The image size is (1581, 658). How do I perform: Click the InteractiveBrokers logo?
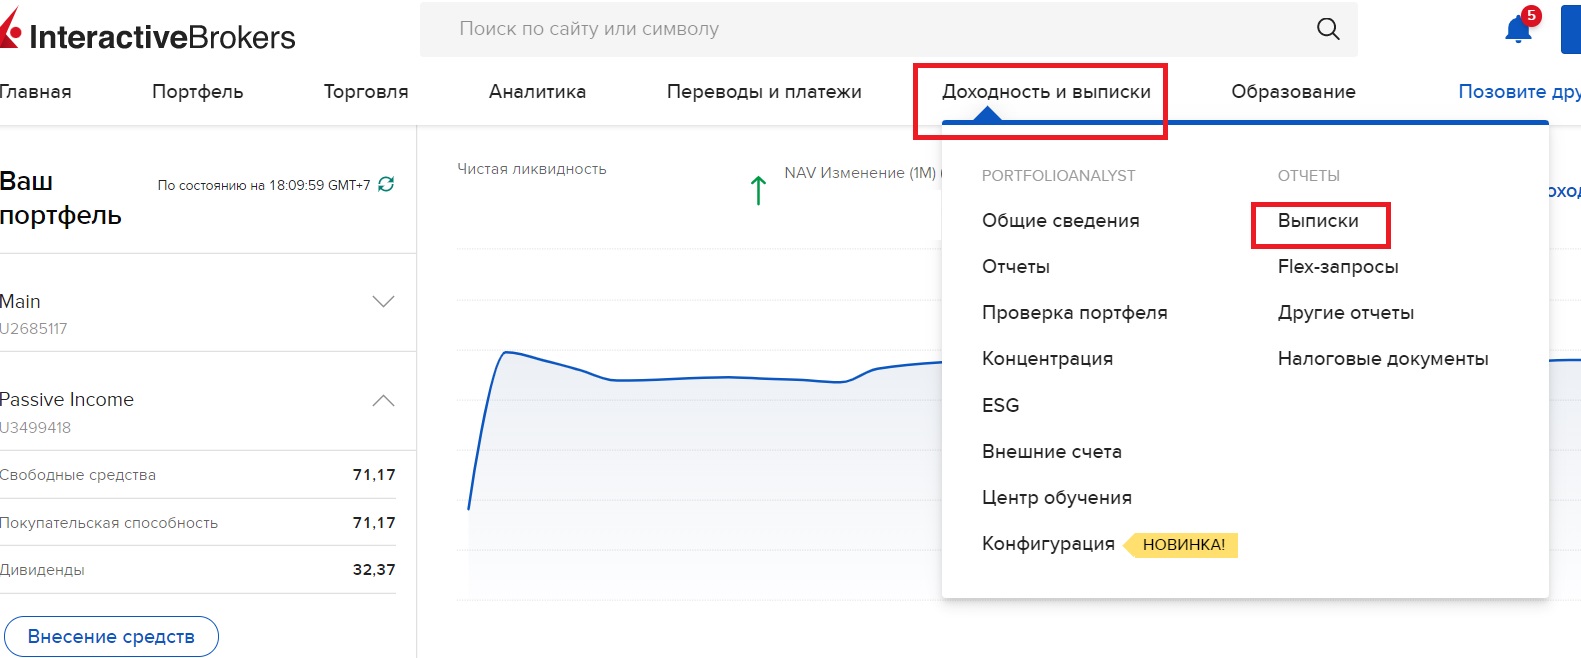150,35
